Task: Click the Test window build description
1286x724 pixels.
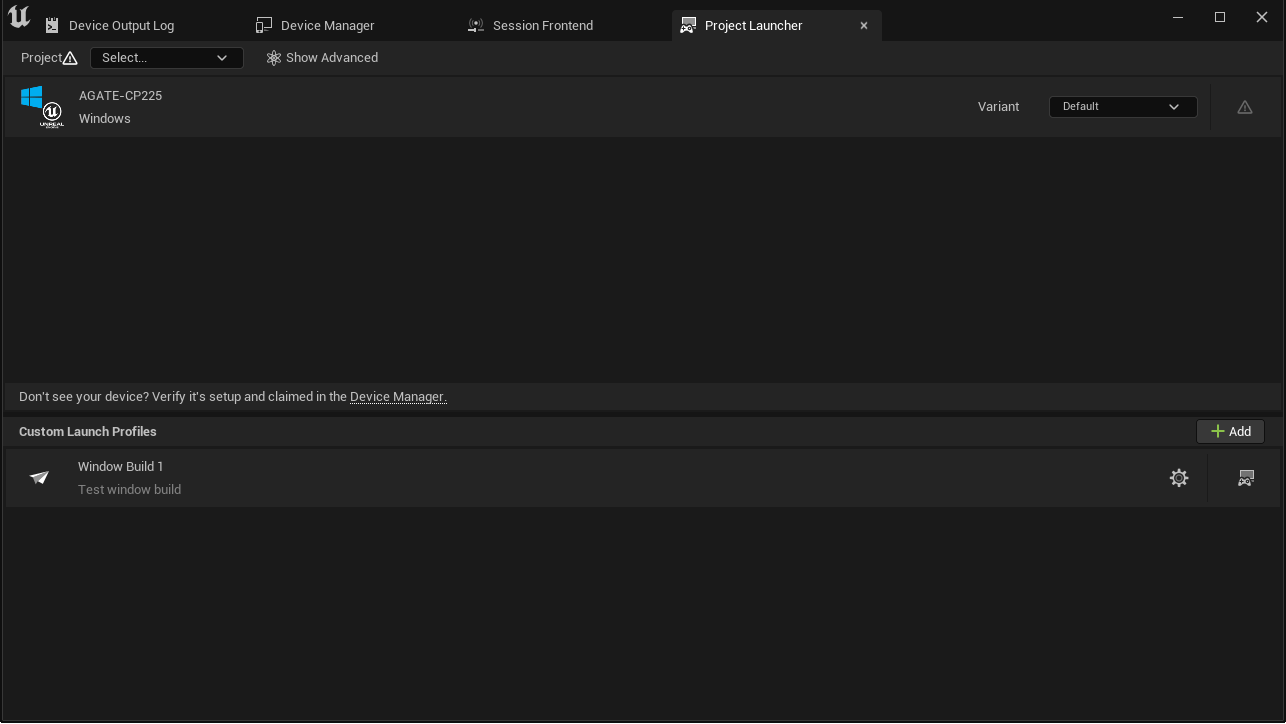Action: coord(129,490)
